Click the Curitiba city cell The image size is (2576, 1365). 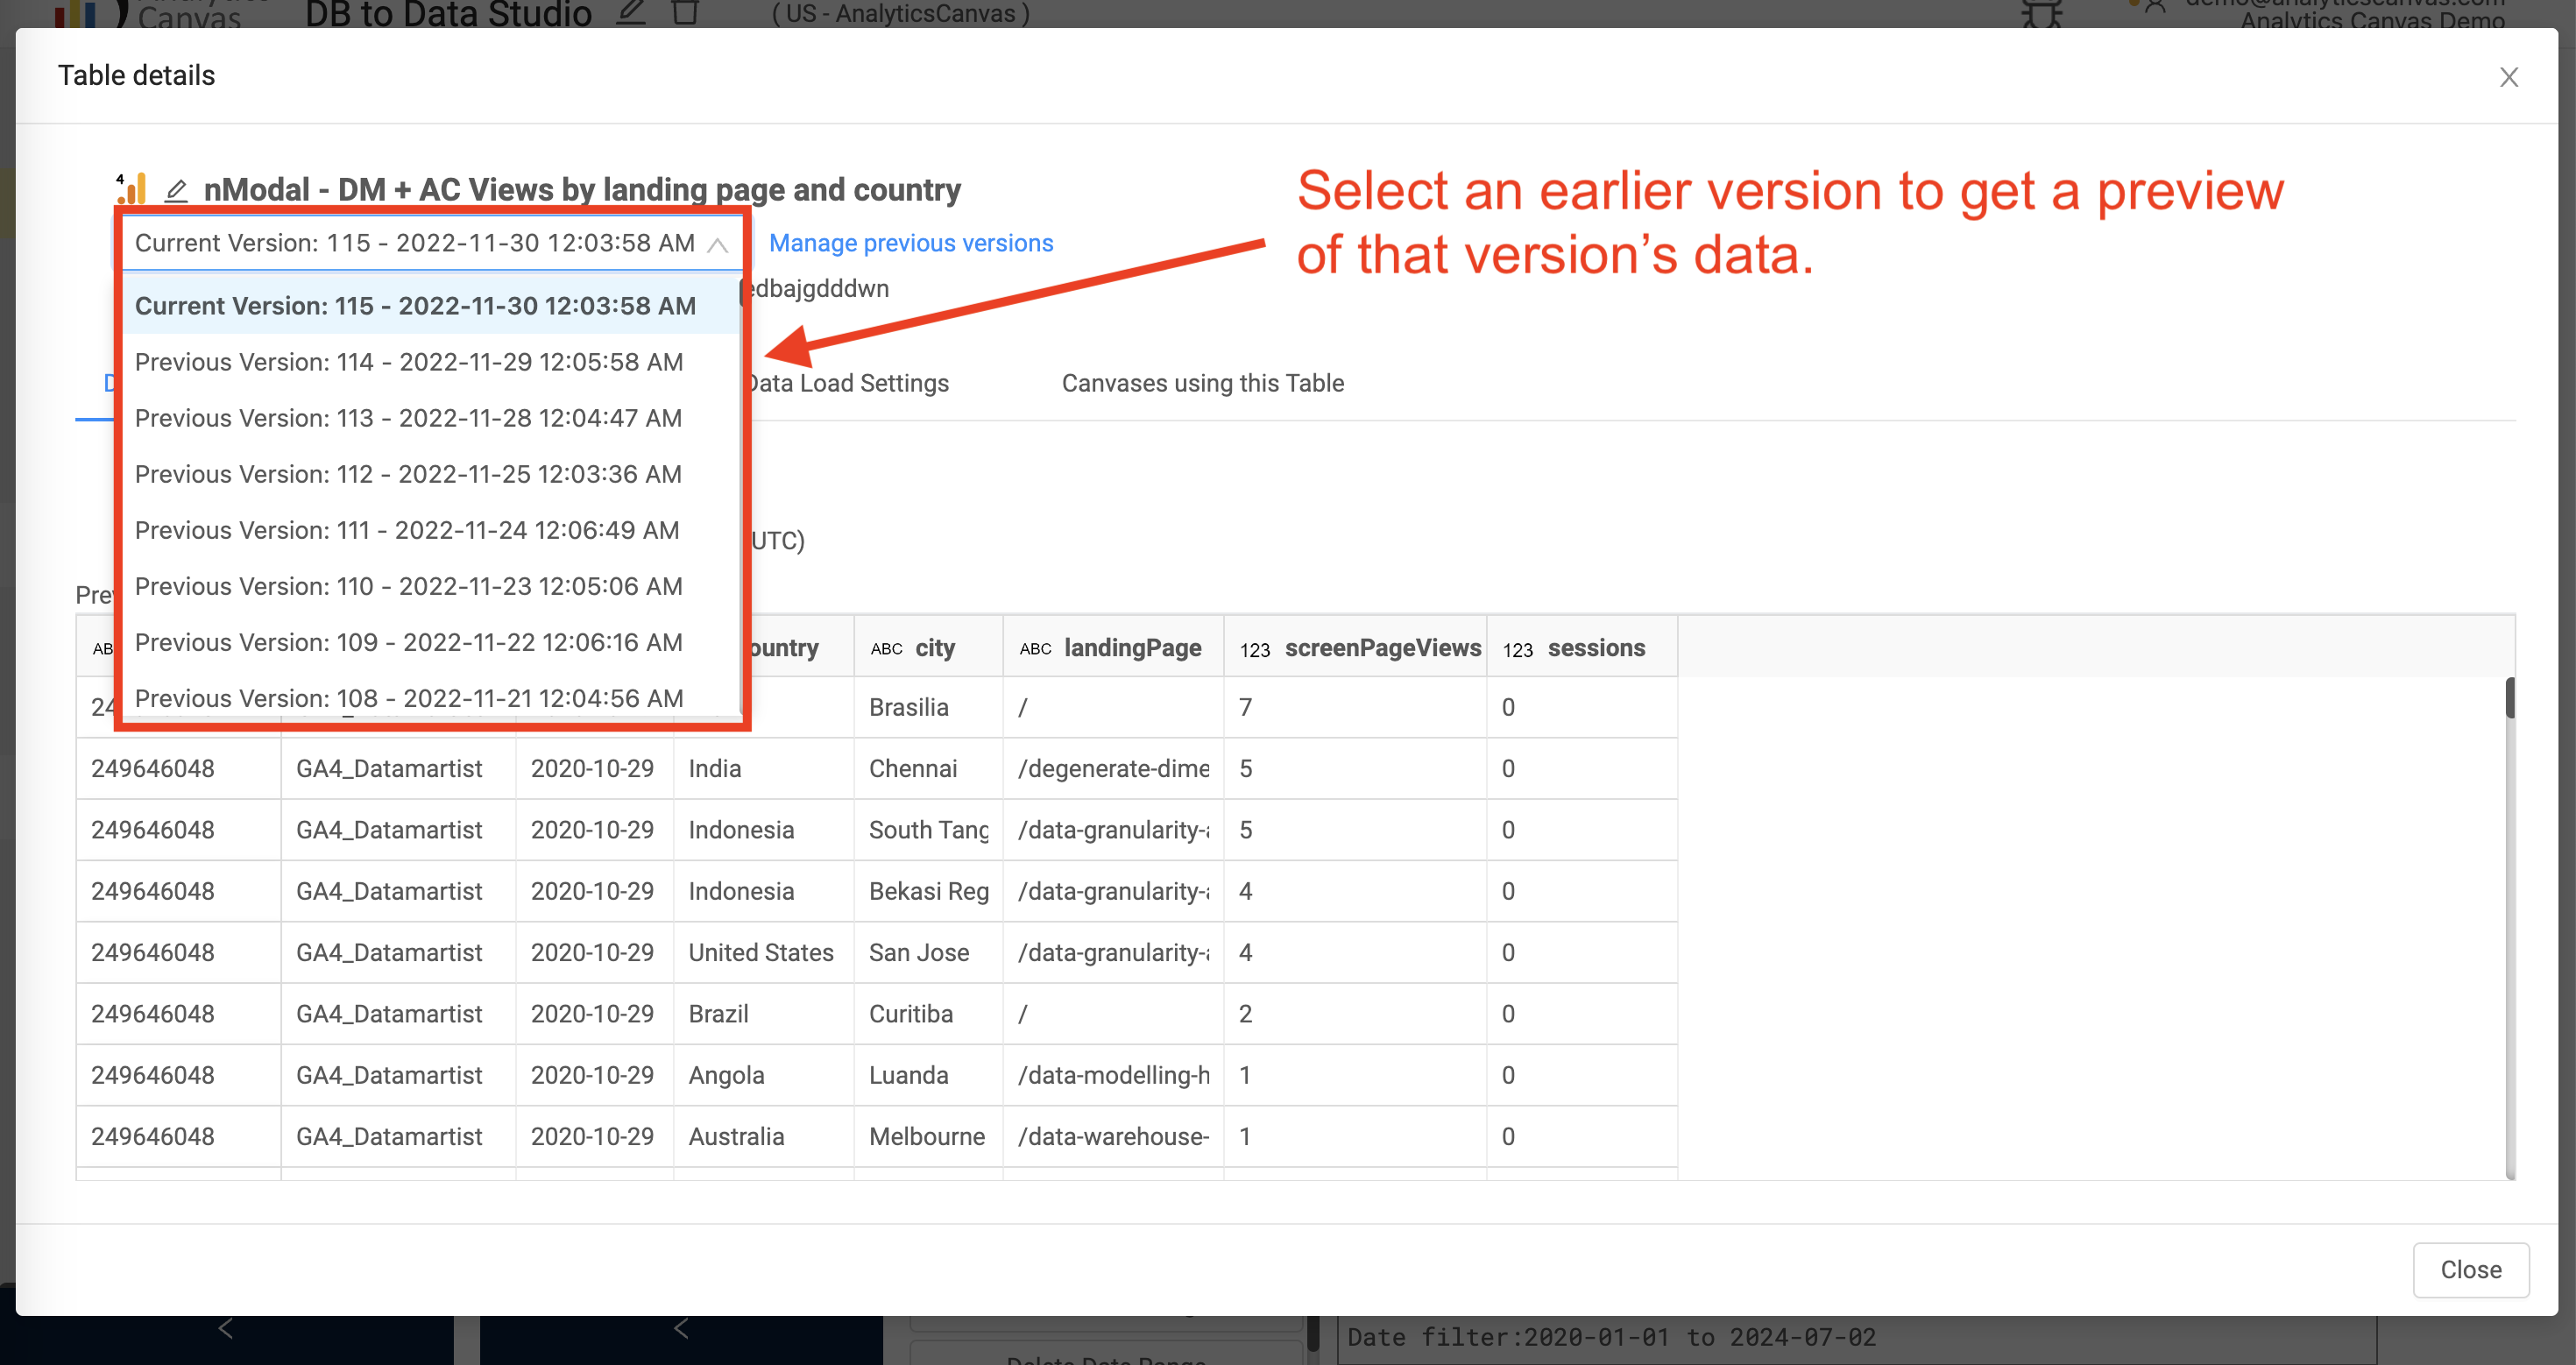pos(928,1014)
